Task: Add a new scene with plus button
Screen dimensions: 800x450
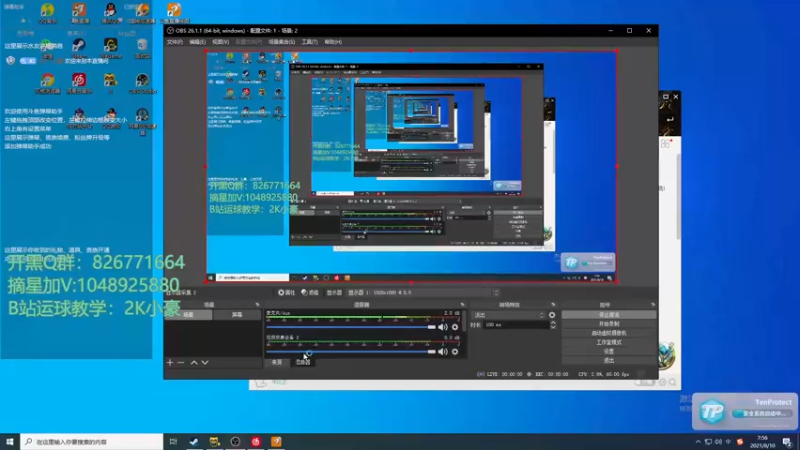Action: (x=170, y=362)
